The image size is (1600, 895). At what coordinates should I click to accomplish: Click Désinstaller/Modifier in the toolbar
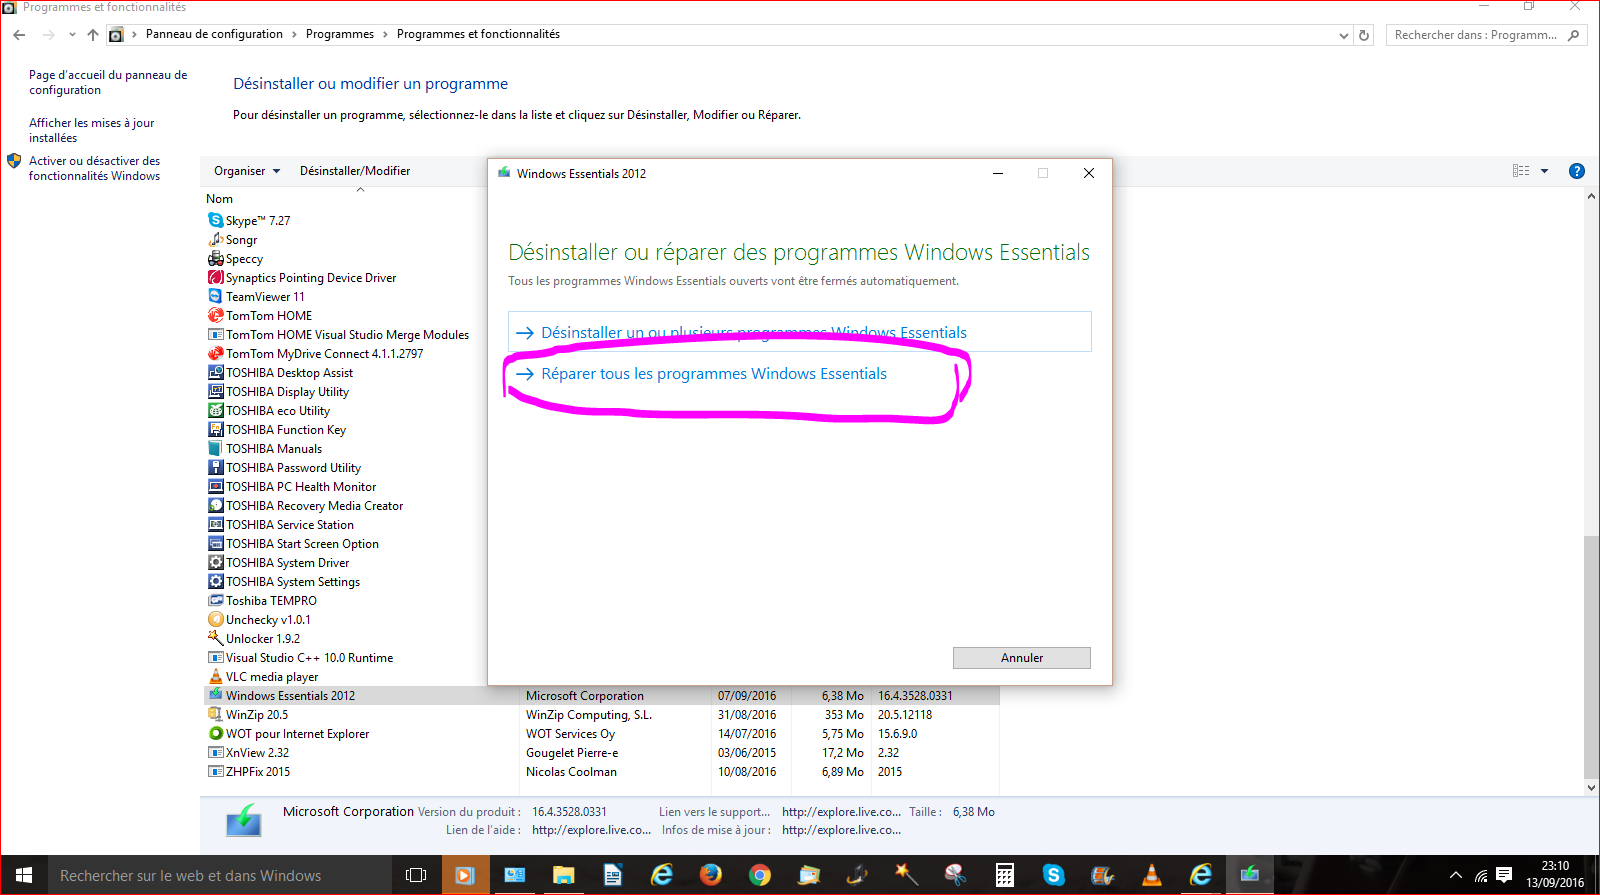(355, 171)
